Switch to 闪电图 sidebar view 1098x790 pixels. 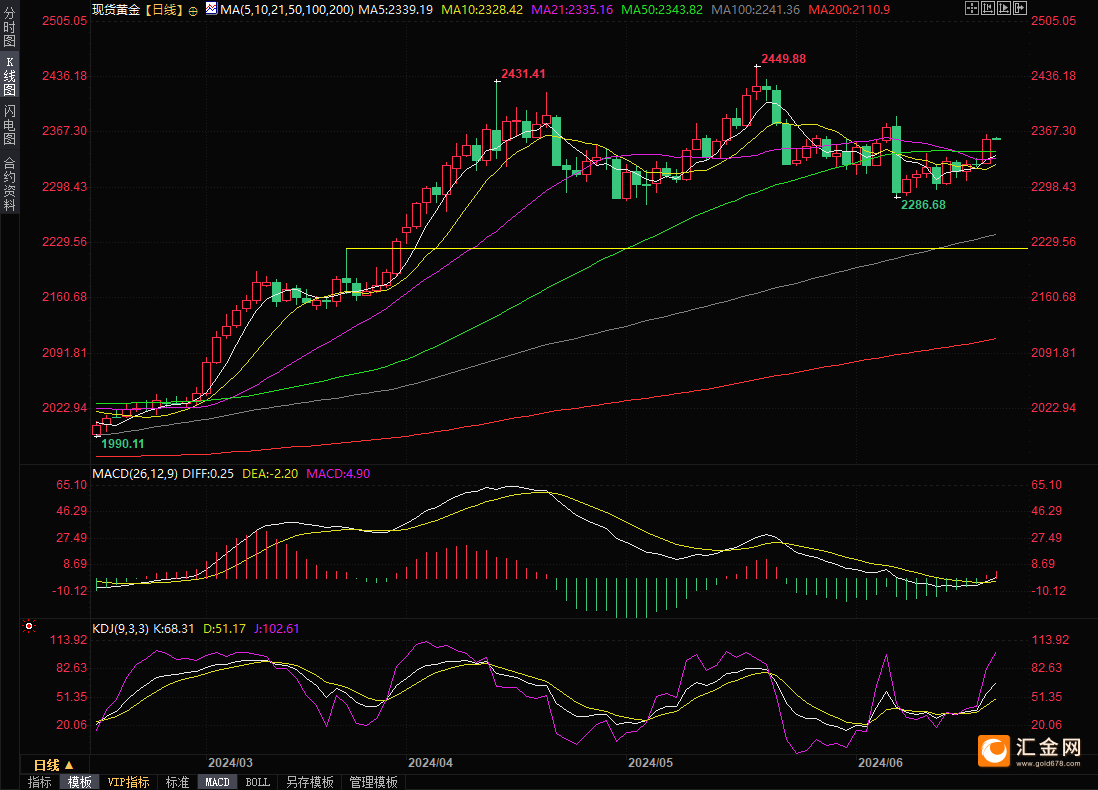pyautogui.click(x=9, y=125)
